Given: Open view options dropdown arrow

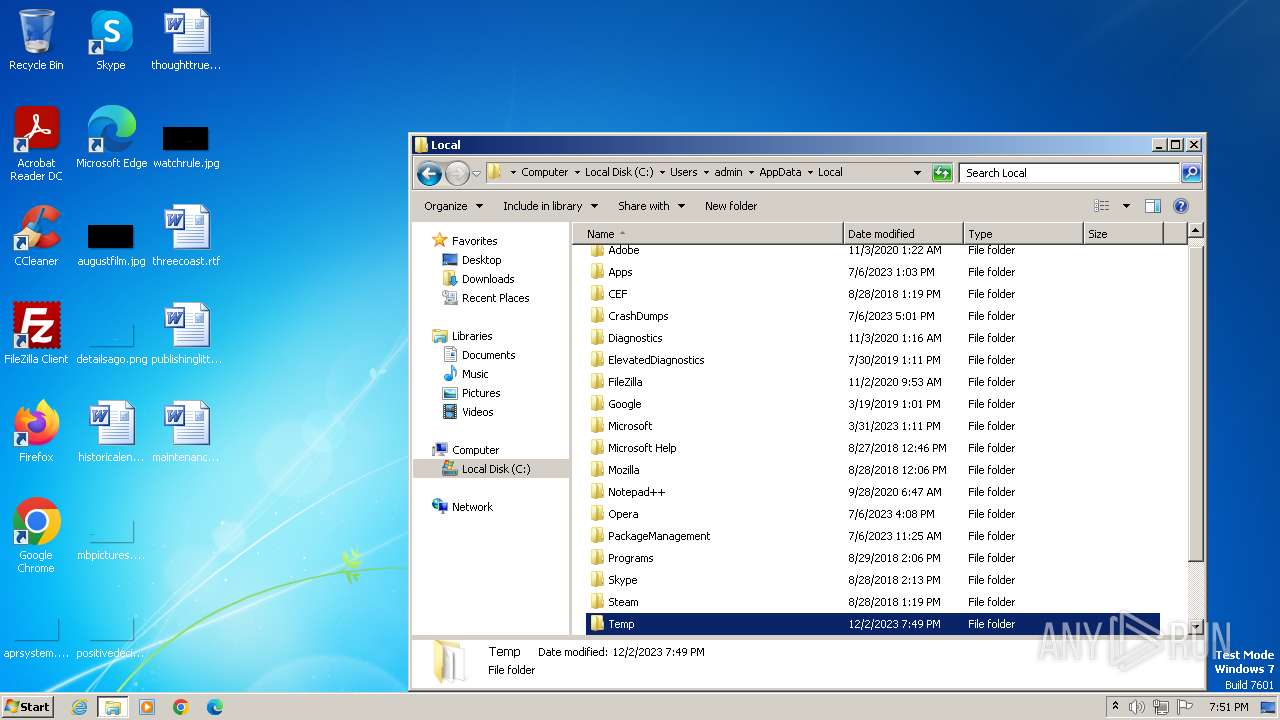Looking at the screenshot, I should pos(1126,206).
